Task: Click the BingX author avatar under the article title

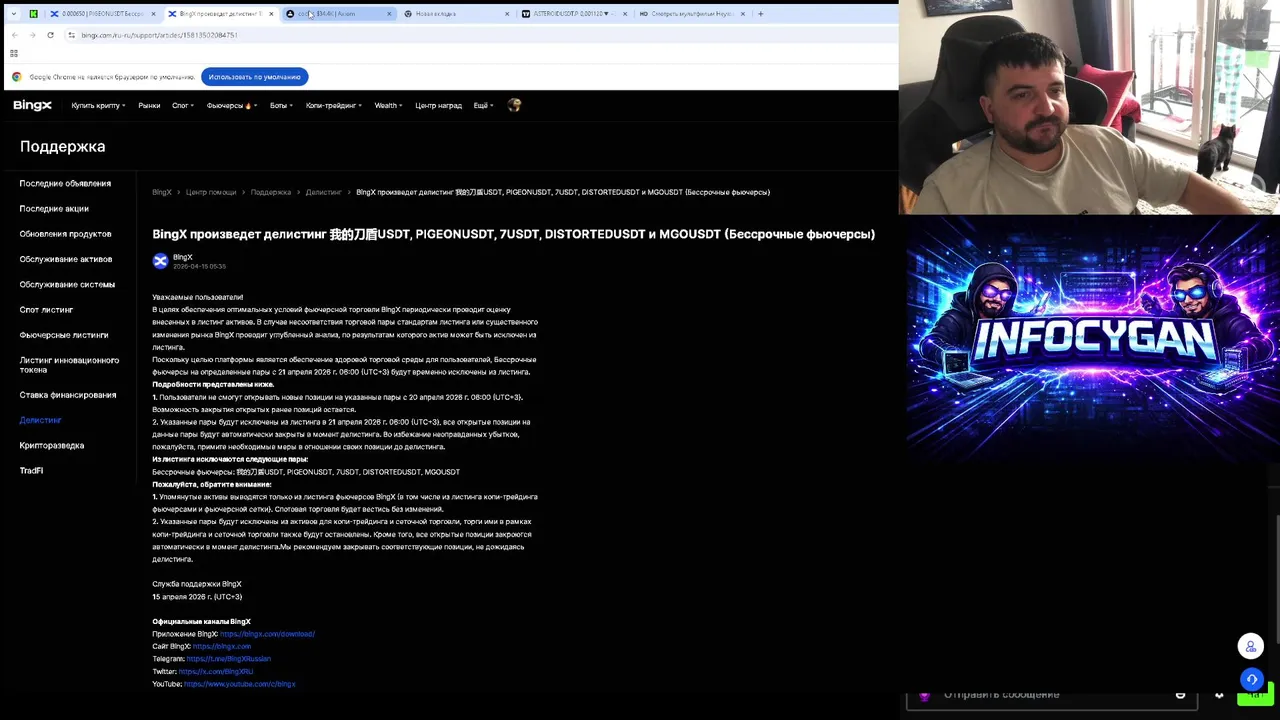Action: tap(160, 261)
